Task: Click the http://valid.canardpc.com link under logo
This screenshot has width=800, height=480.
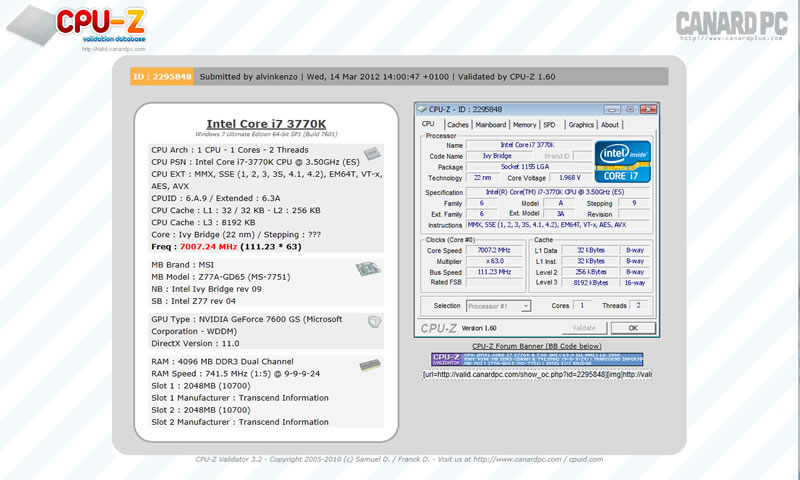Action: point(114,49)
